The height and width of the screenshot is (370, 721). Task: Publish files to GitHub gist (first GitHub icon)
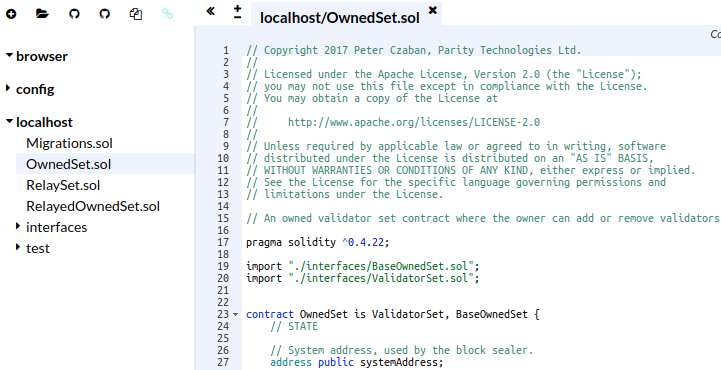(x=74, y=14)
